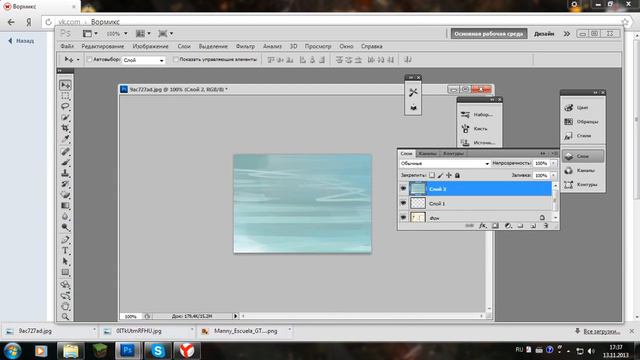The width and height of the screenshot is (640, 360).
Task: Hide the Фон background layer
Action: coord(403,217)
